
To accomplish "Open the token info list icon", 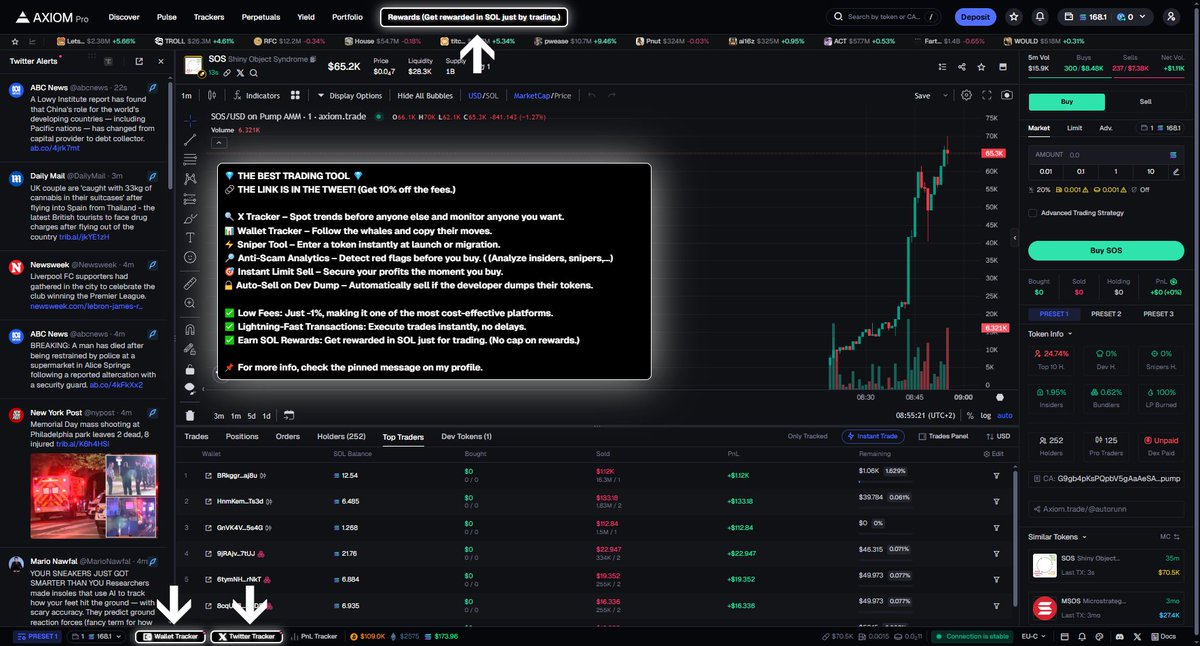I will click(941, 67).
